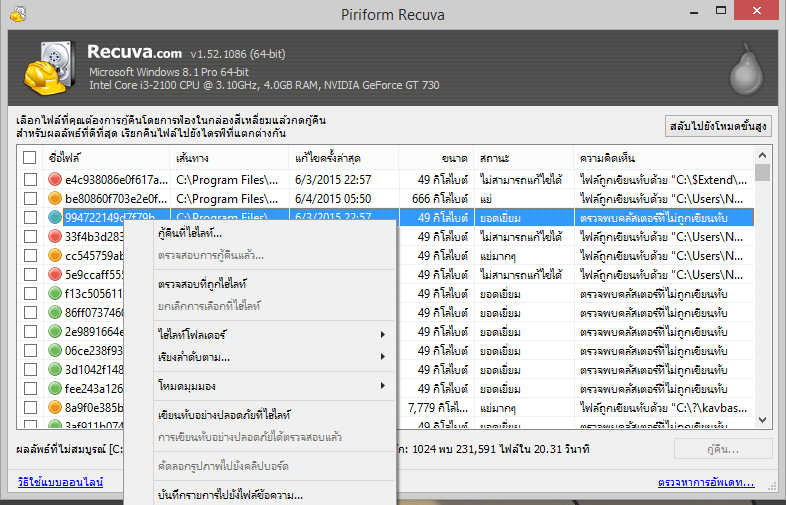Click สลับไปยังโหมดขั้นสูง advanced mode button
Viewport: 786px width, 505px height.
coord(718,126)
